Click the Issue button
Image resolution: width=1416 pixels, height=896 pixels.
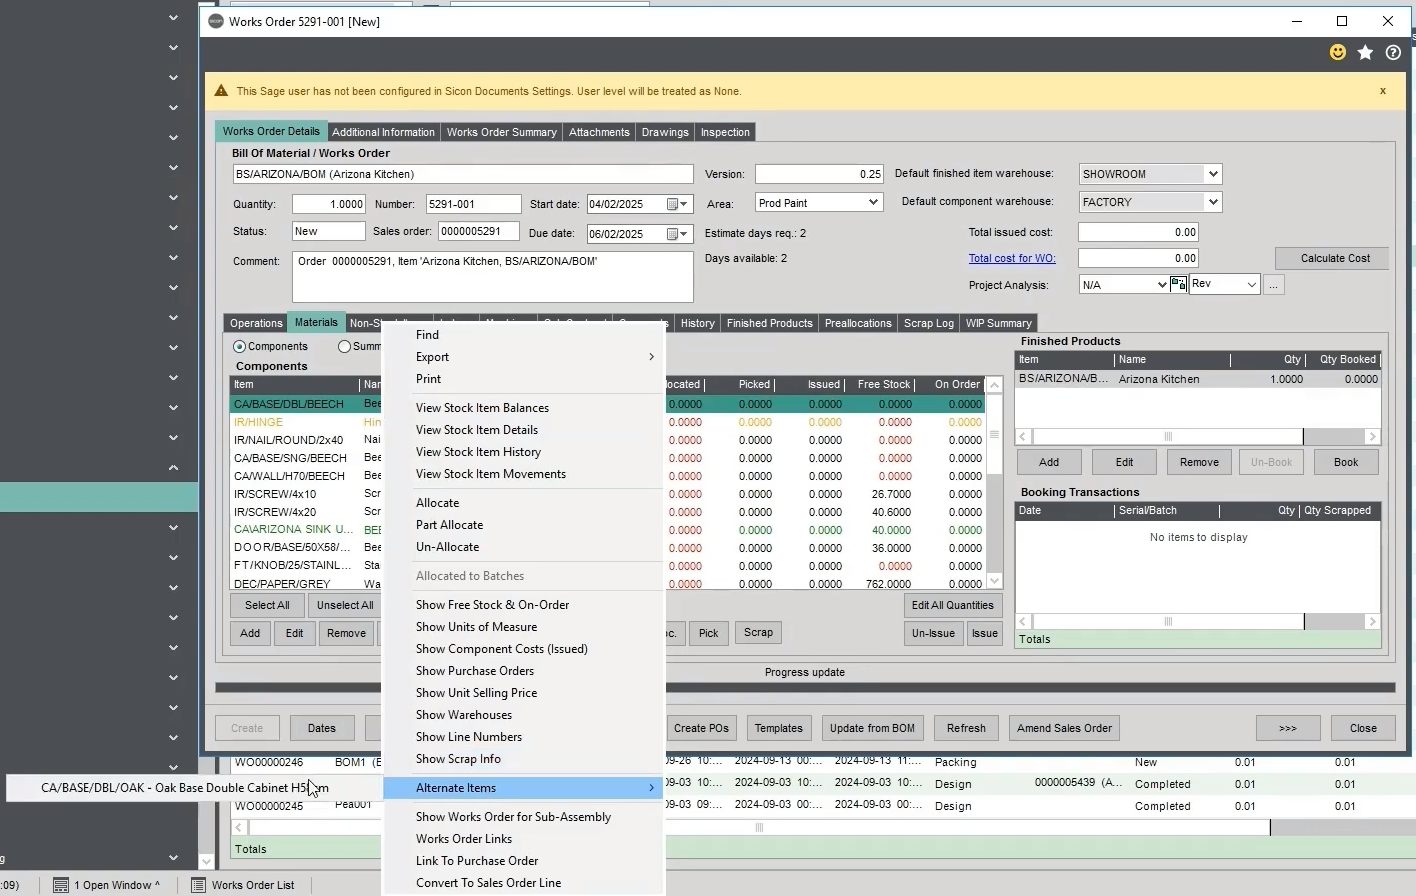985,633
